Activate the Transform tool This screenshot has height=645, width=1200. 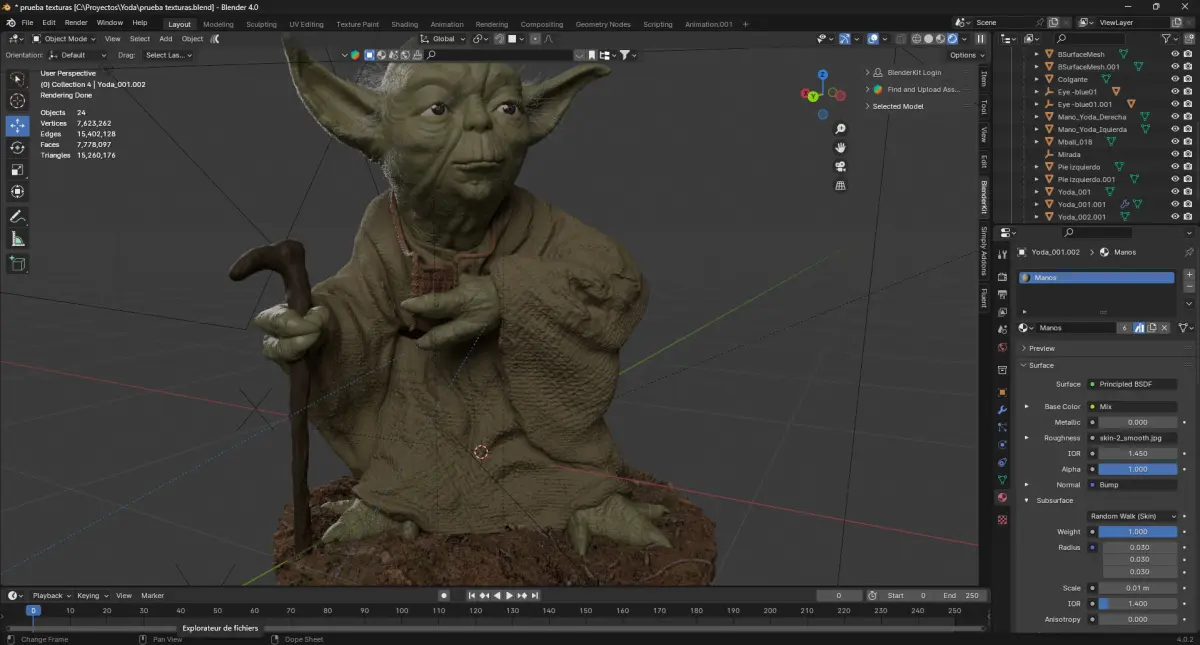point(17,192)
